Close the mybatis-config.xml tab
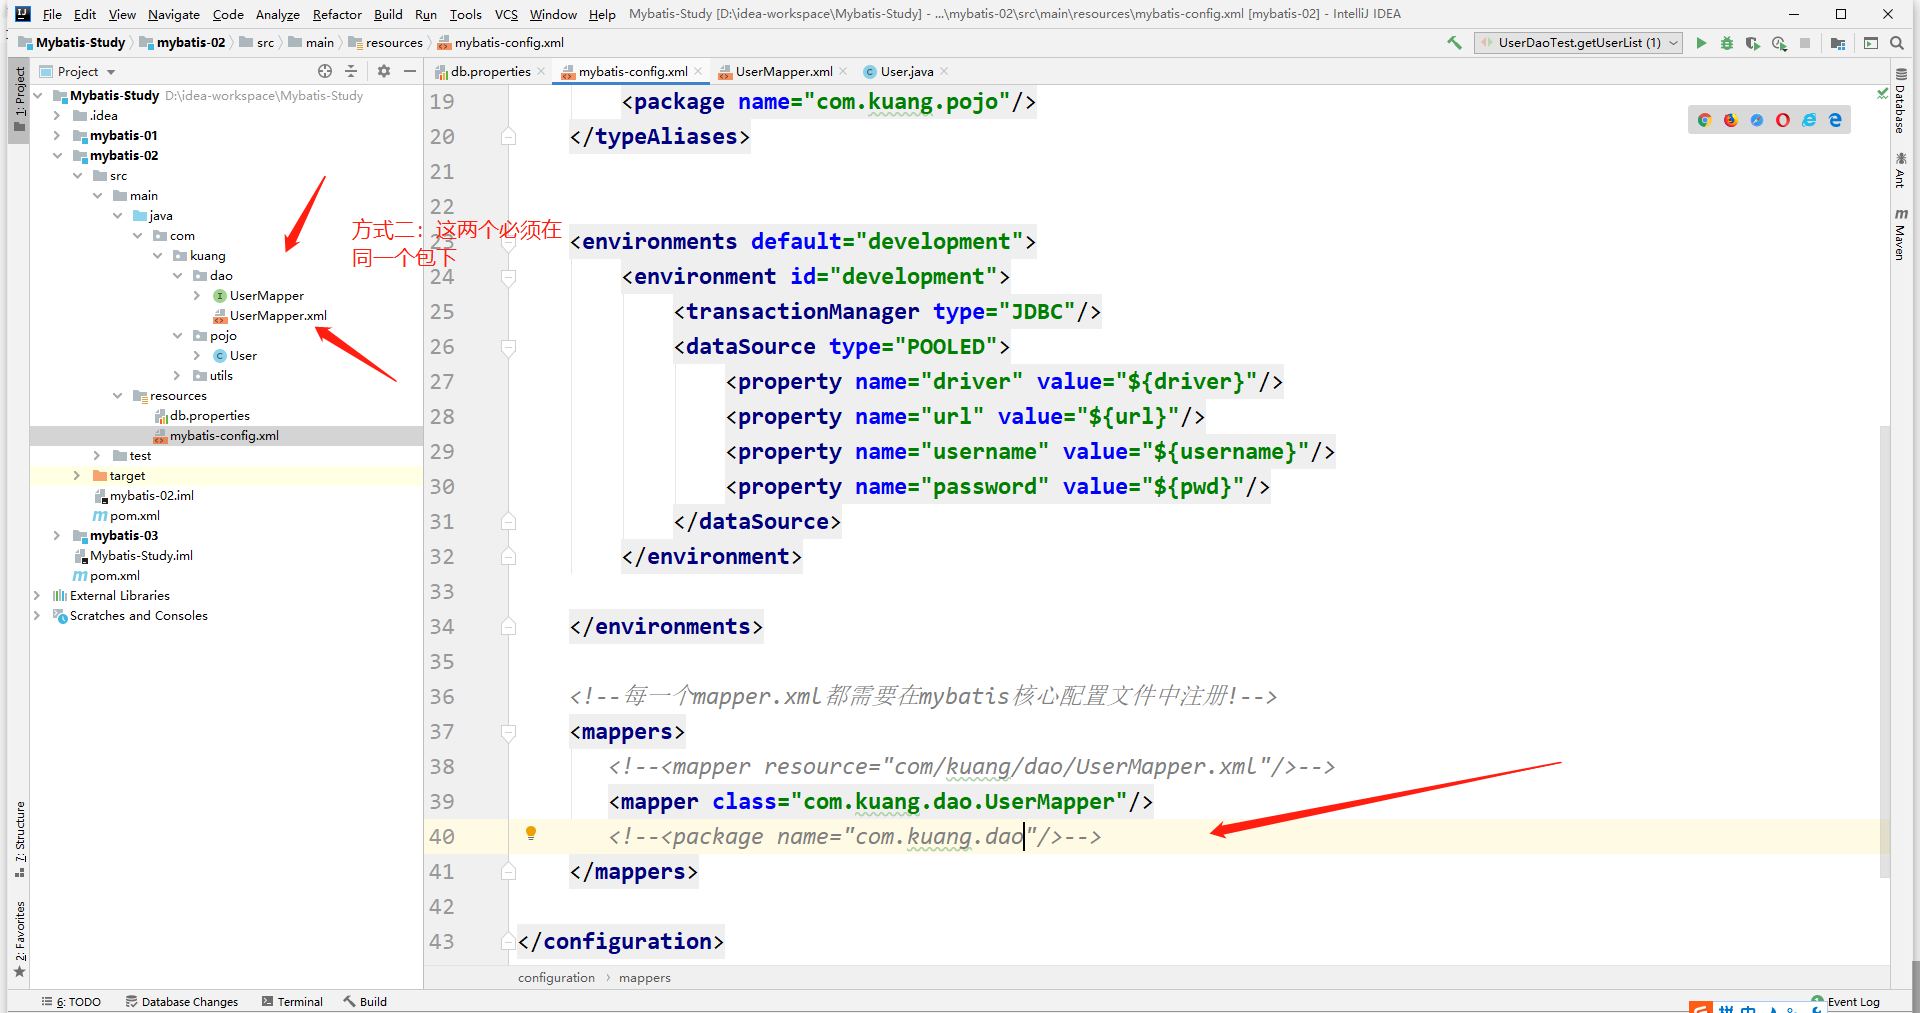Viewport: 1920px width, 1013px height. [698, 71]
